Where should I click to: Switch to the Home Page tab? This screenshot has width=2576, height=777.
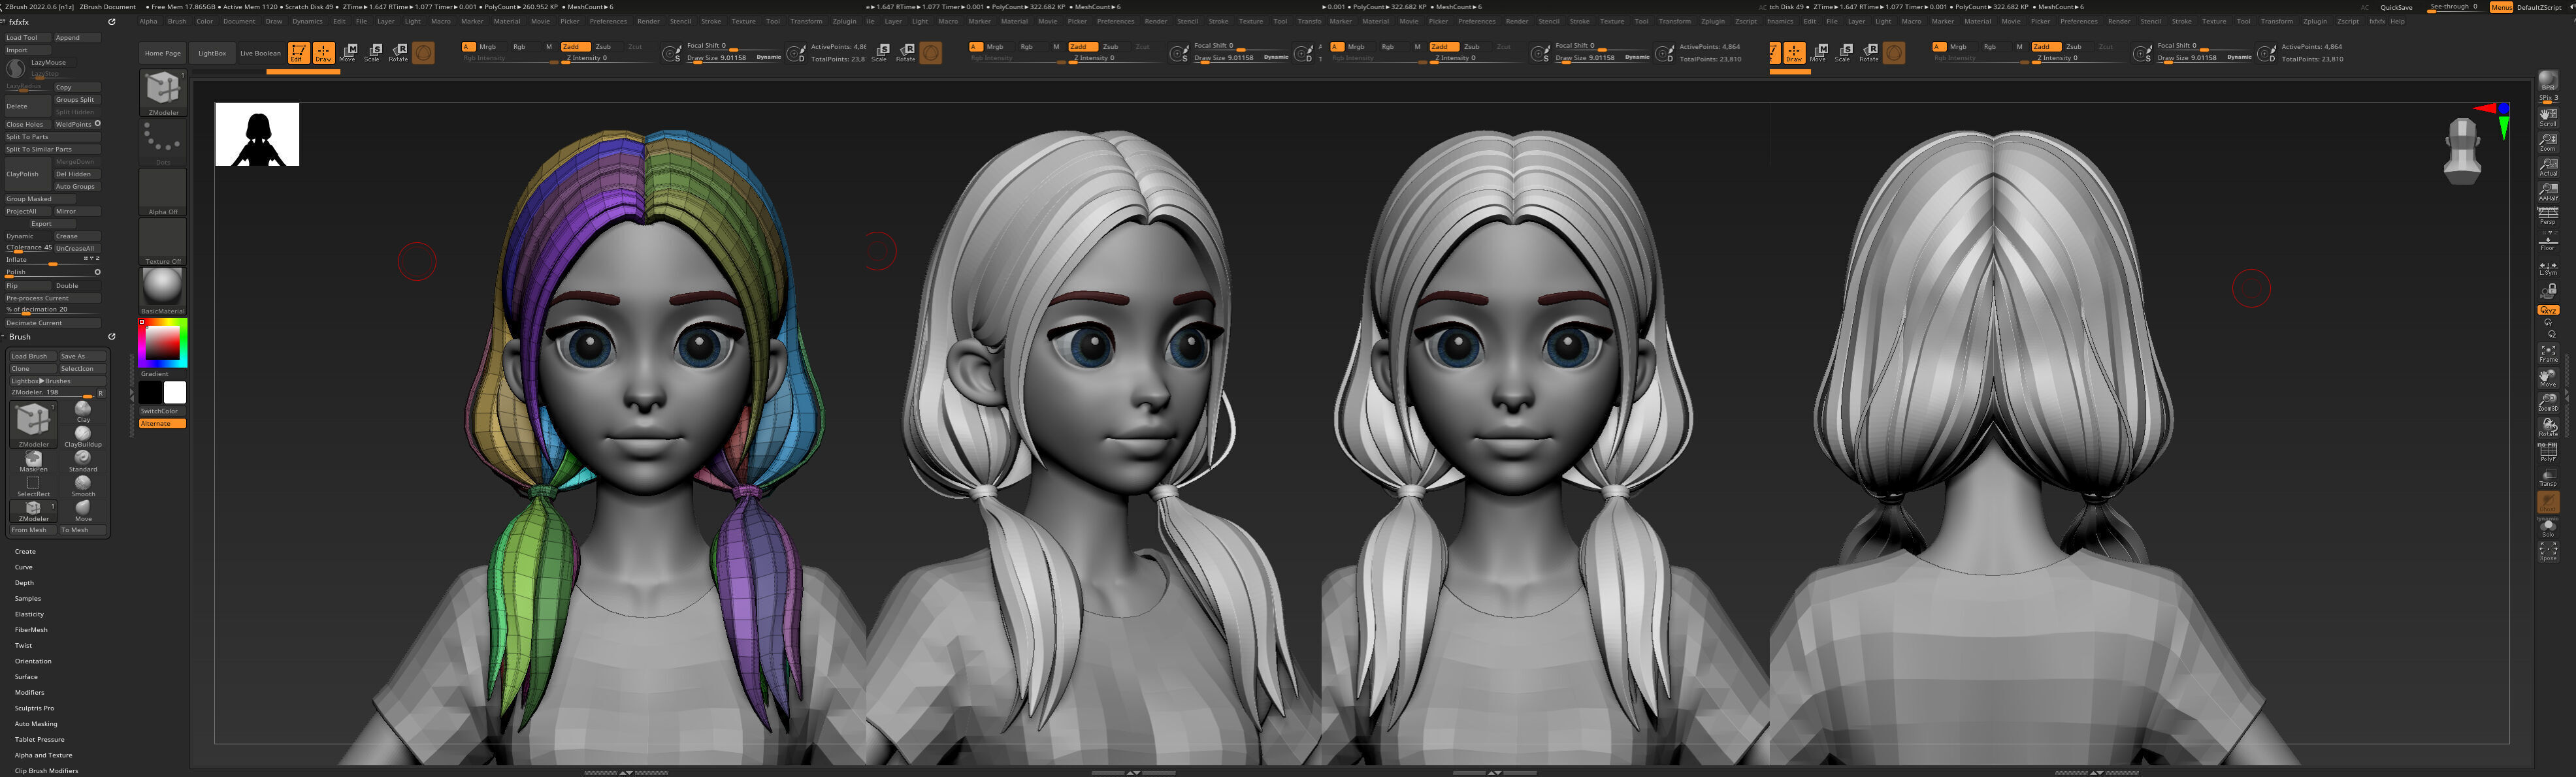coord(162,53)
